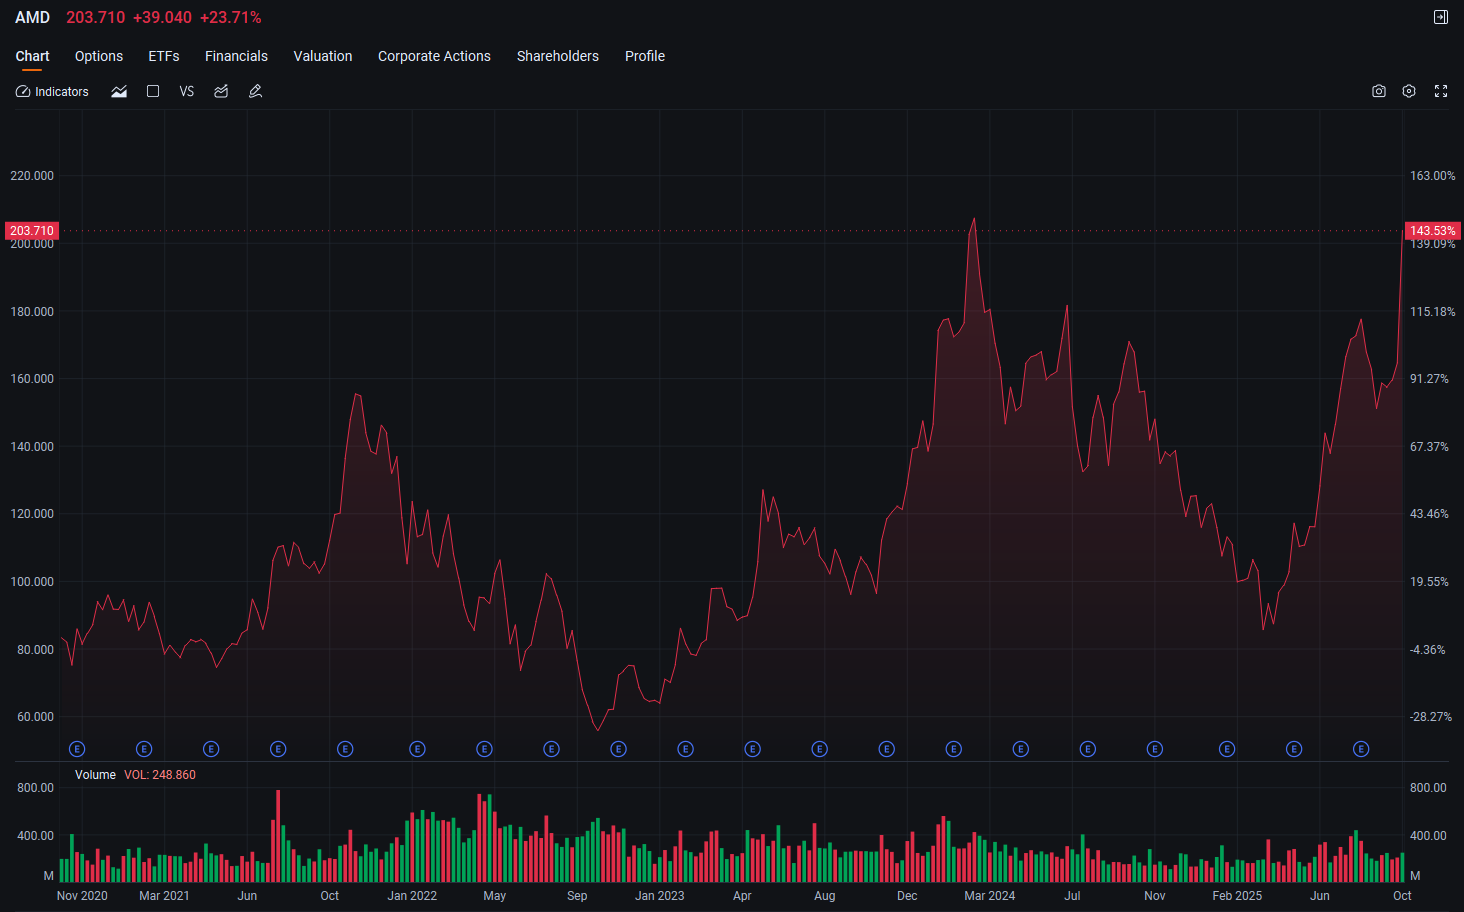Click the Mar 2021 date label
The width and height of the screenshot is (1464, 912).
[164, 896]
